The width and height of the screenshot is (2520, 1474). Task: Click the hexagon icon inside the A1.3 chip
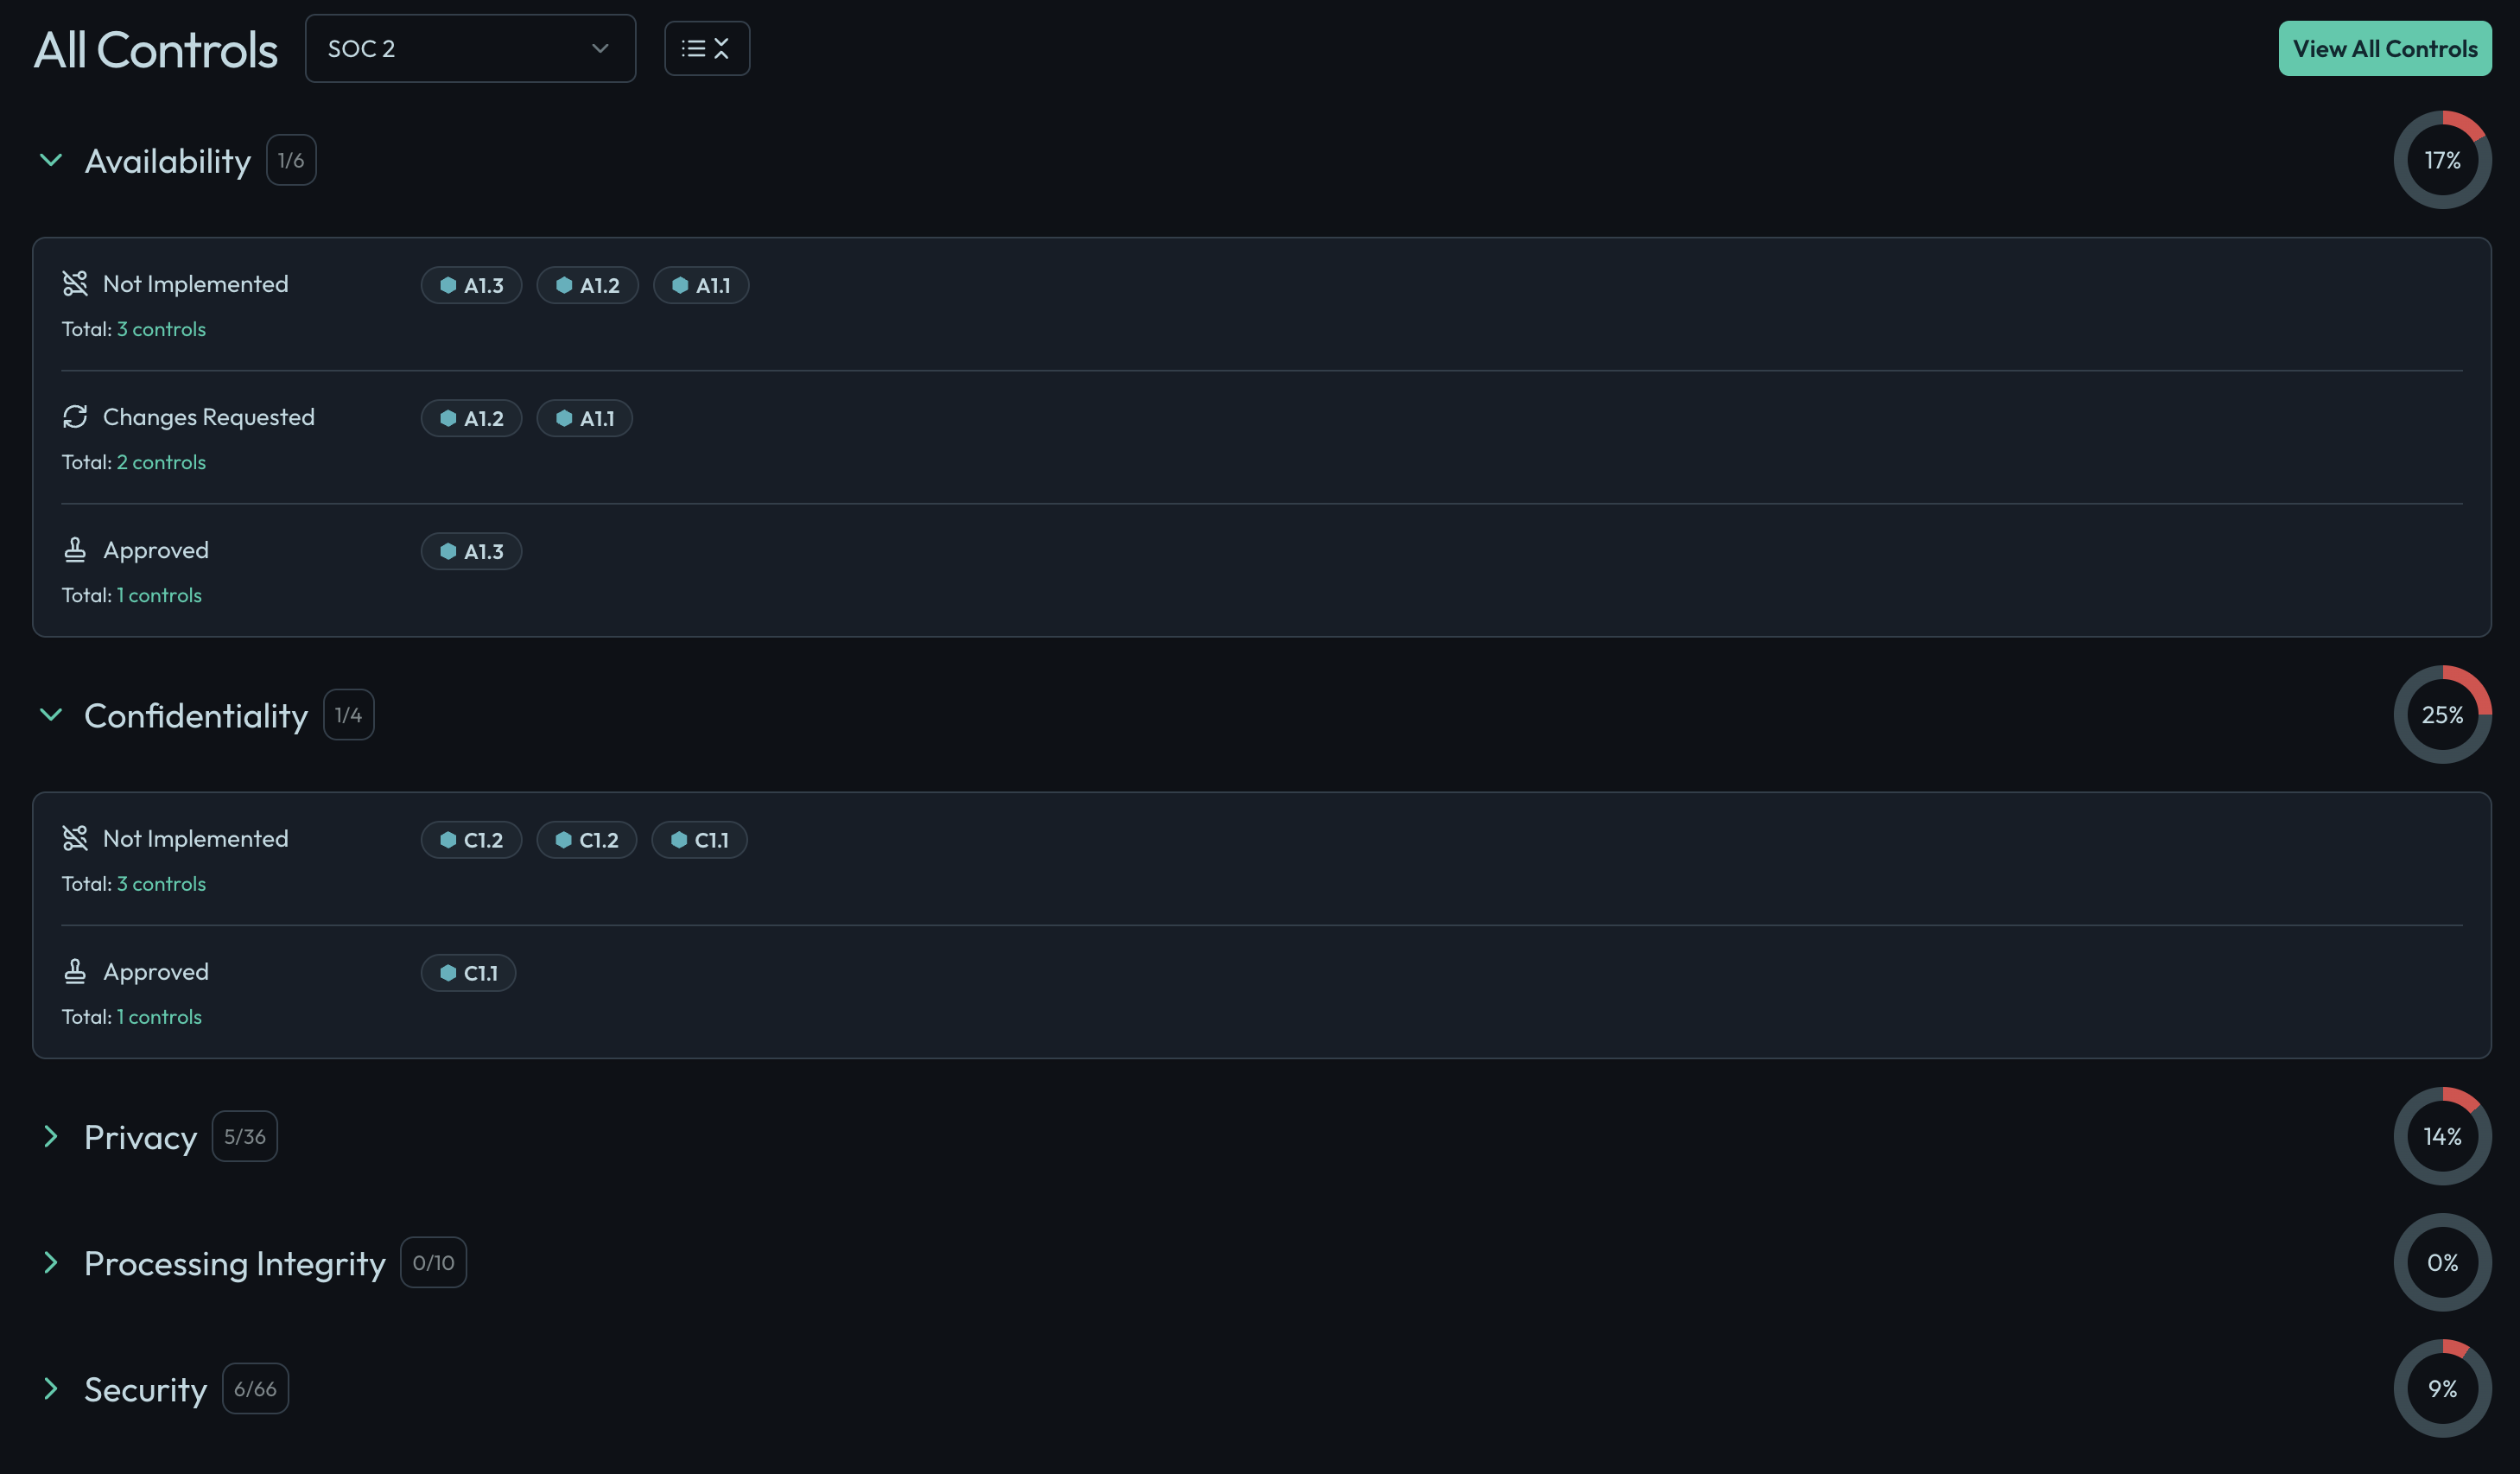point(448,285)
